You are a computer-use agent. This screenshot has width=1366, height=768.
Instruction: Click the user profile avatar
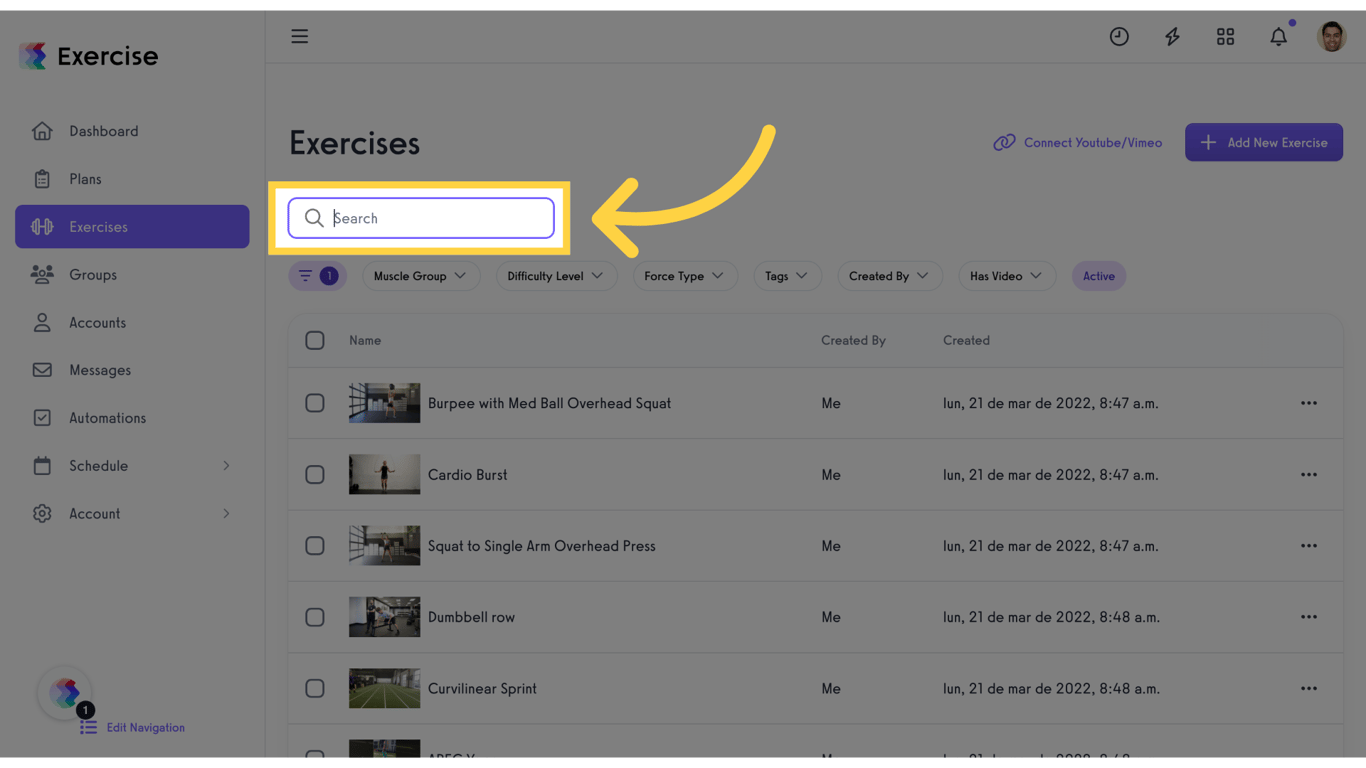(1331, 37)
